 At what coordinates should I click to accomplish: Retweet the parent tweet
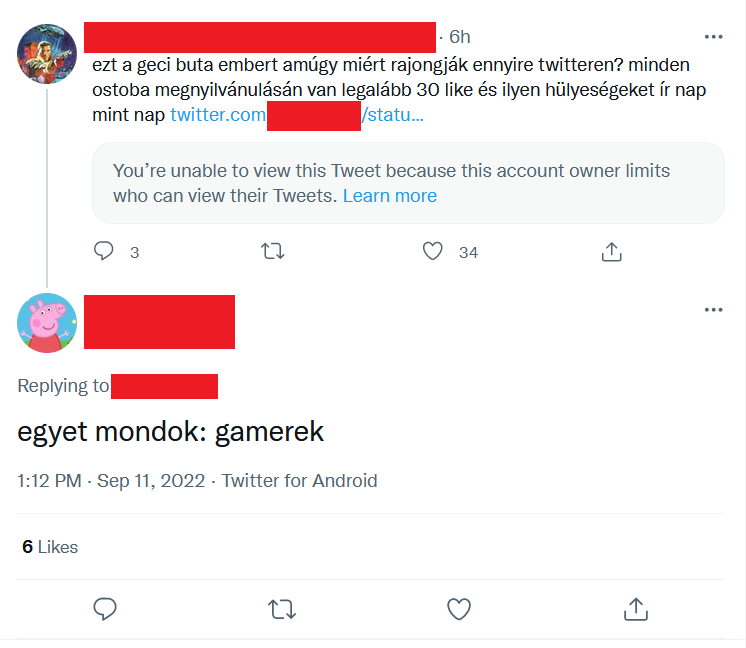pos(272,252)
